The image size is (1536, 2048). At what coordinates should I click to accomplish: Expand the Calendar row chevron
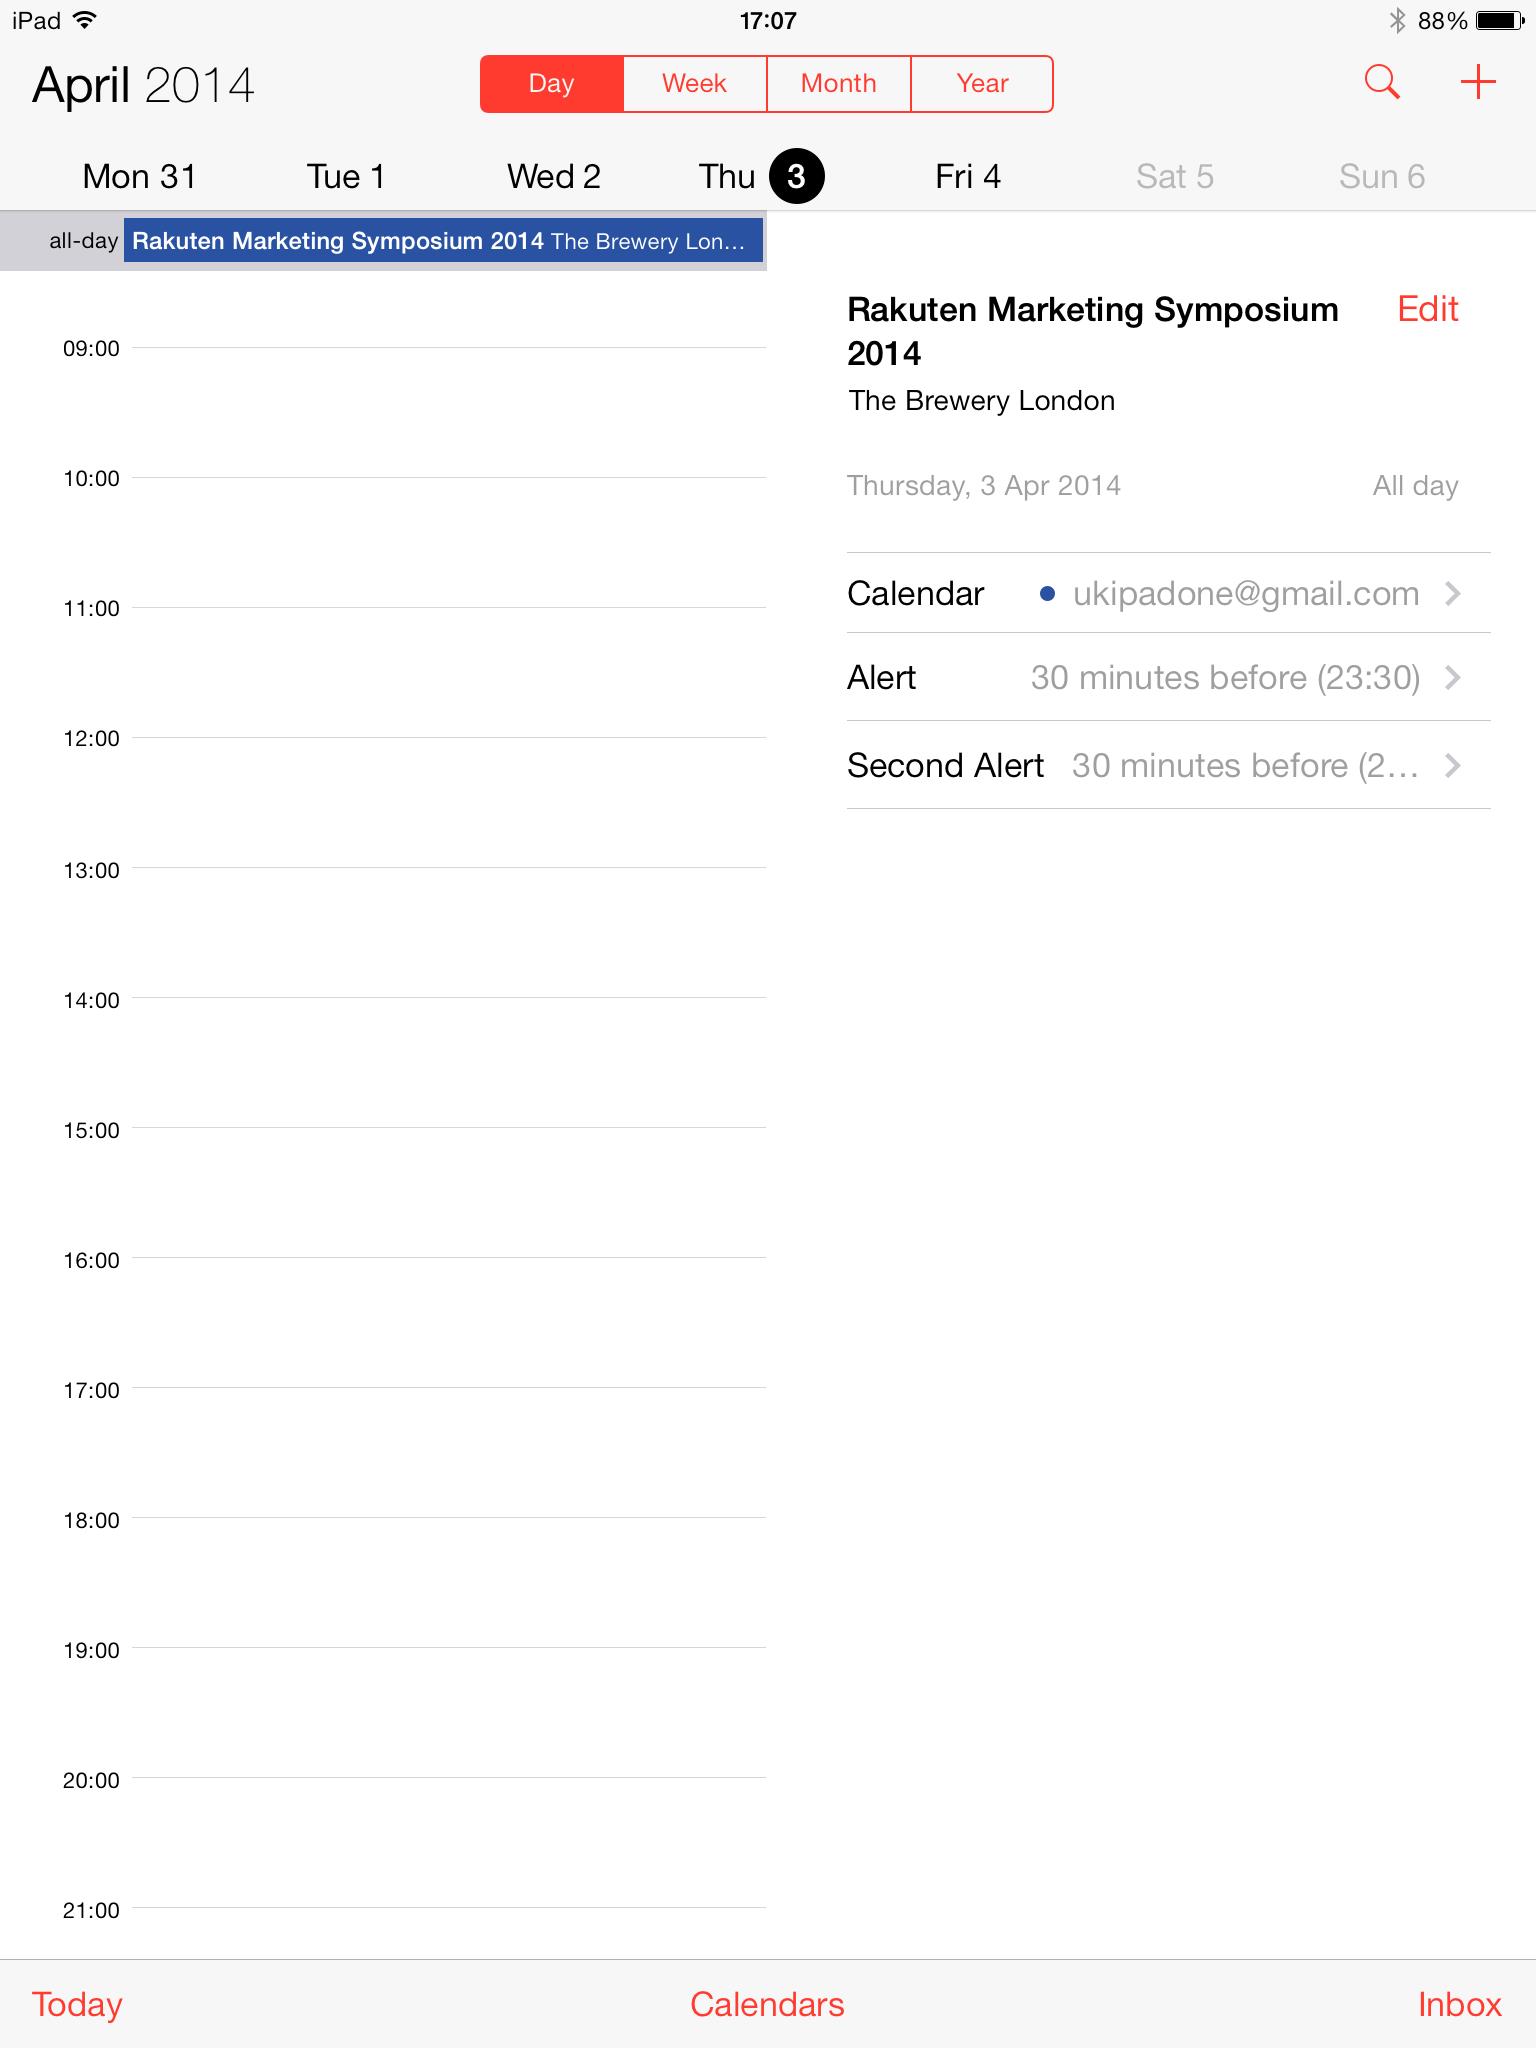[x=1453, y=594]
